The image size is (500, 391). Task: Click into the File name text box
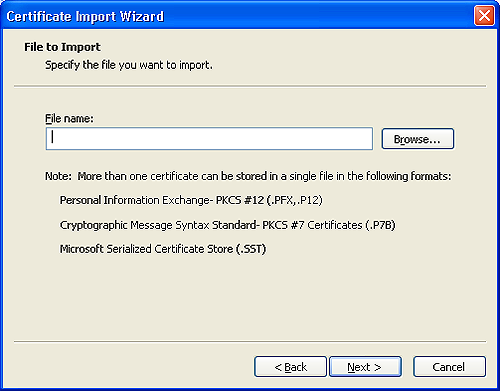pyautogui.click(x=209, y=138)
